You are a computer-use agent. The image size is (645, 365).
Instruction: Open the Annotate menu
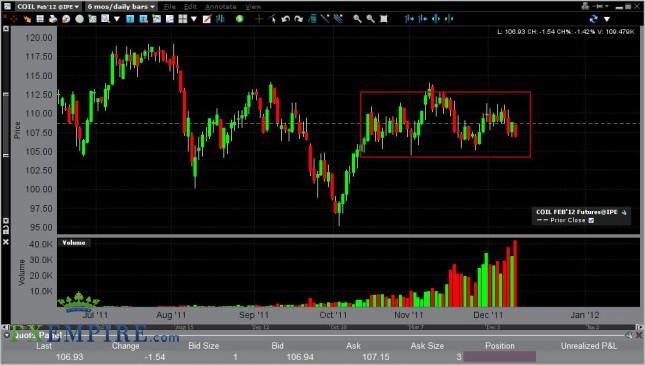[x=220, y=7]
